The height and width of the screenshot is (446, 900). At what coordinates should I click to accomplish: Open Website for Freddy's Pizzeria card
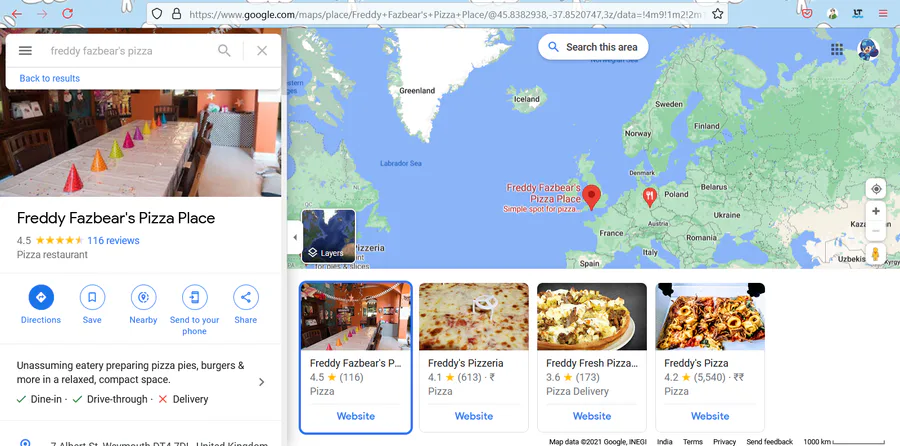coord(474,416)
